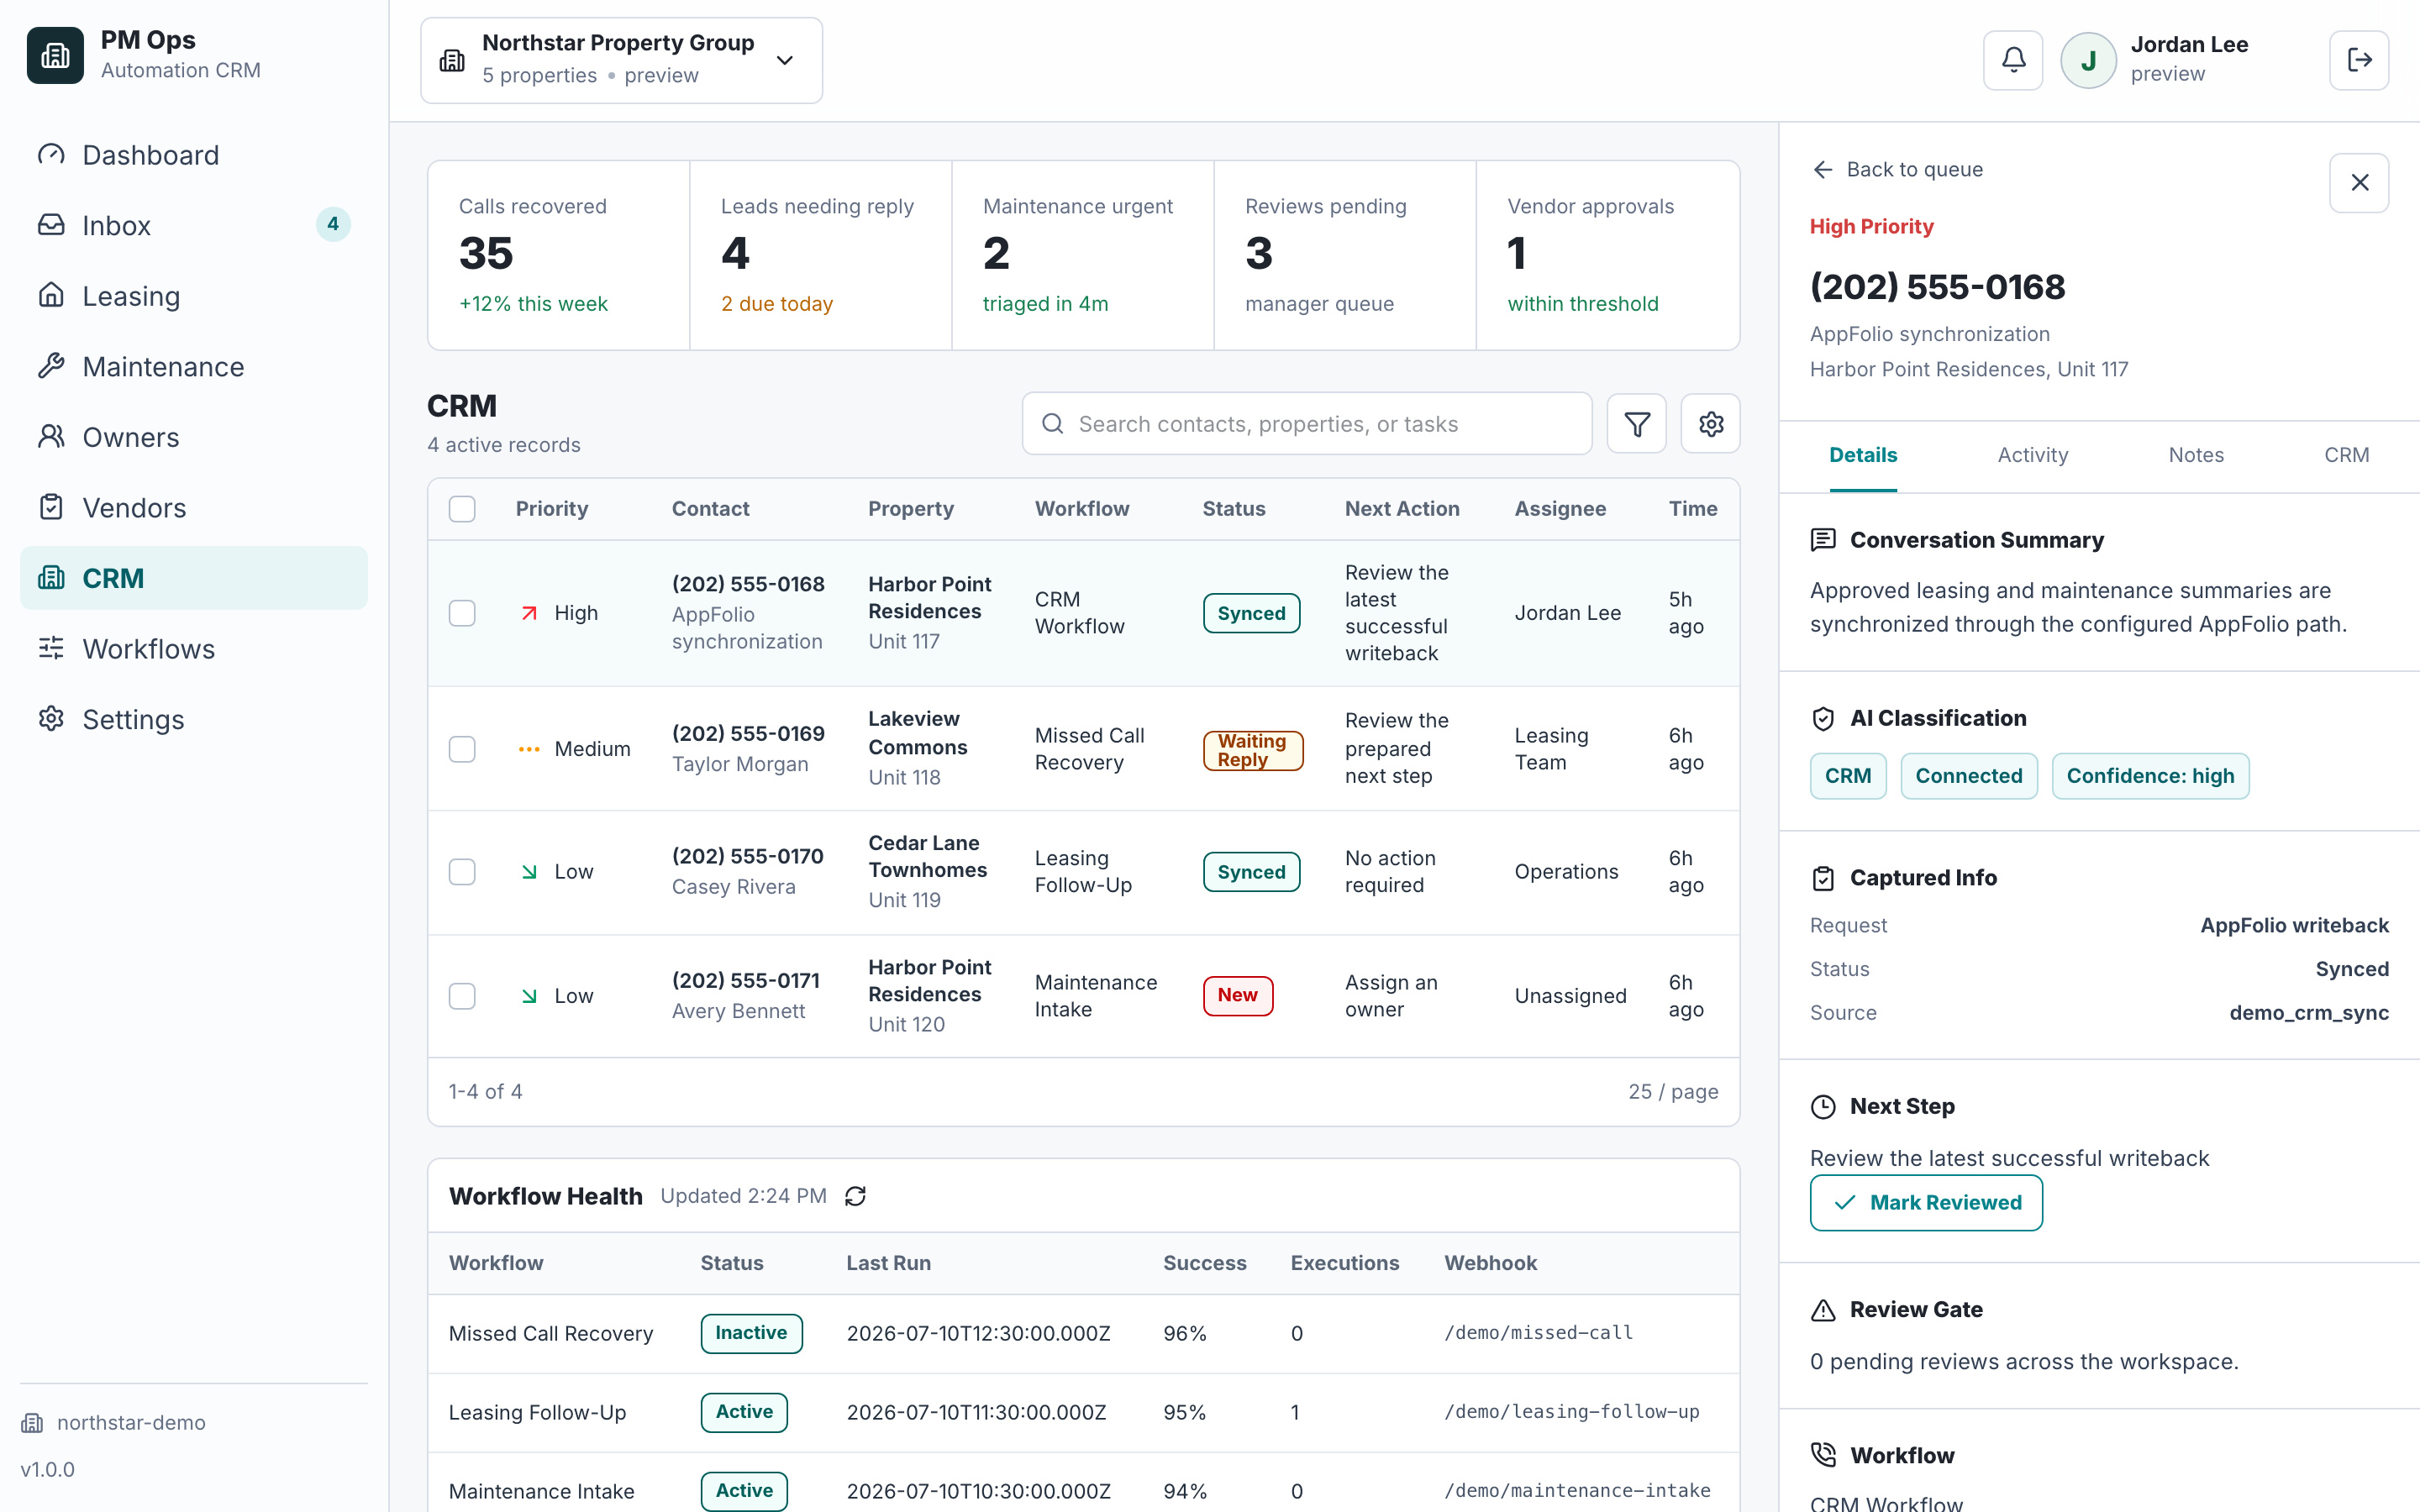Click the Vendor approvals stat card

[x=1607, y=255]
